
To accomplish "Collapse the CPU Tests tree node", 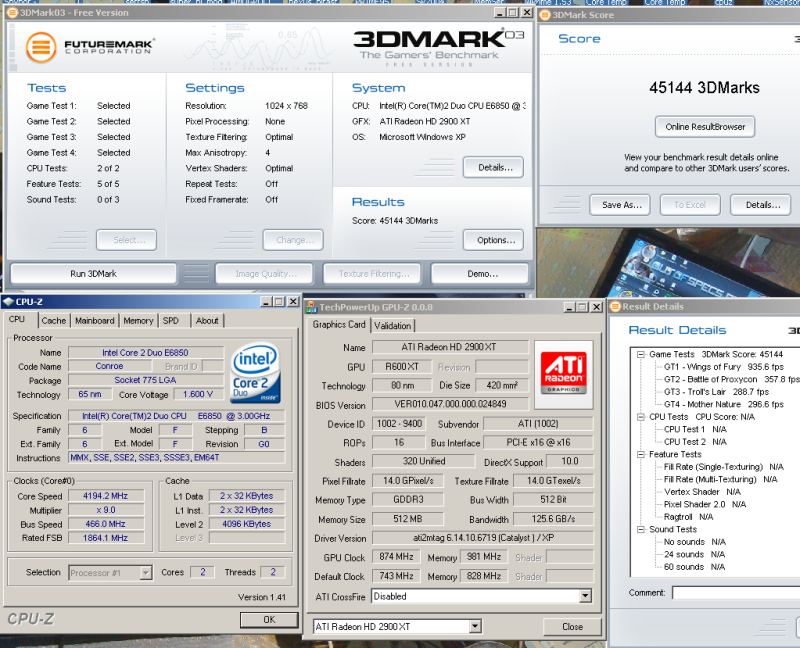I will [640, 417].
